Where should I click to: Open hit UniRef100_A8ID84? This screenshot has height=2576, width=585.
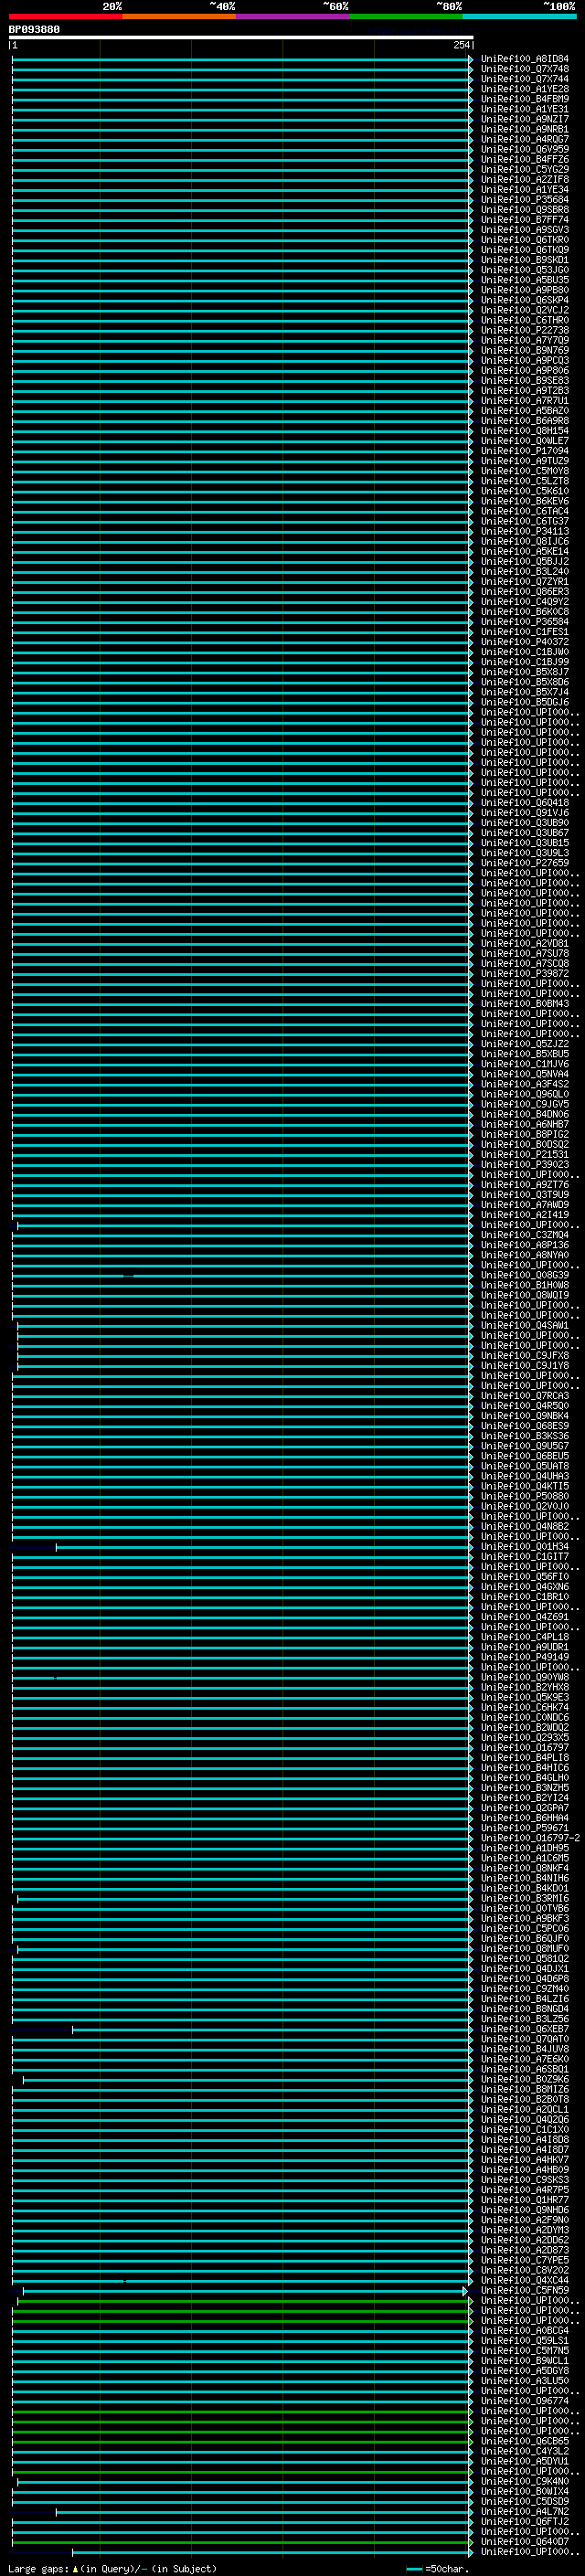point(524,59)
